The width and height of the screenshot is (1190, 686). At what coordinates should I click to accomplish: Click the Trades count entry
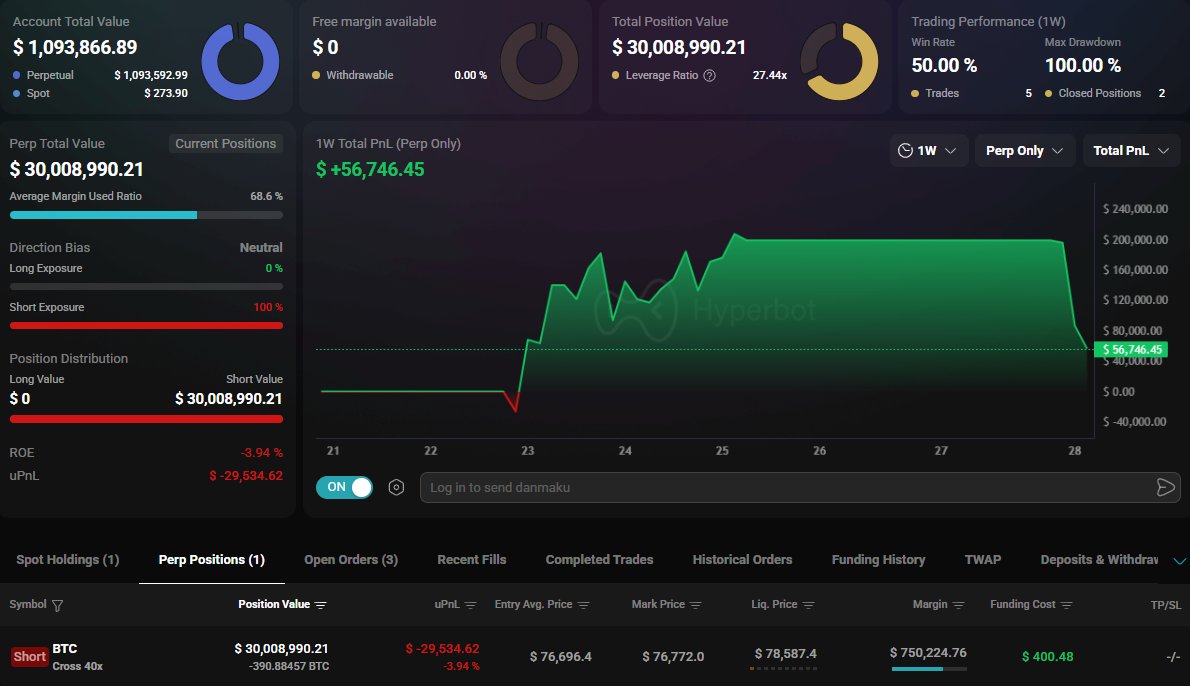971,93
